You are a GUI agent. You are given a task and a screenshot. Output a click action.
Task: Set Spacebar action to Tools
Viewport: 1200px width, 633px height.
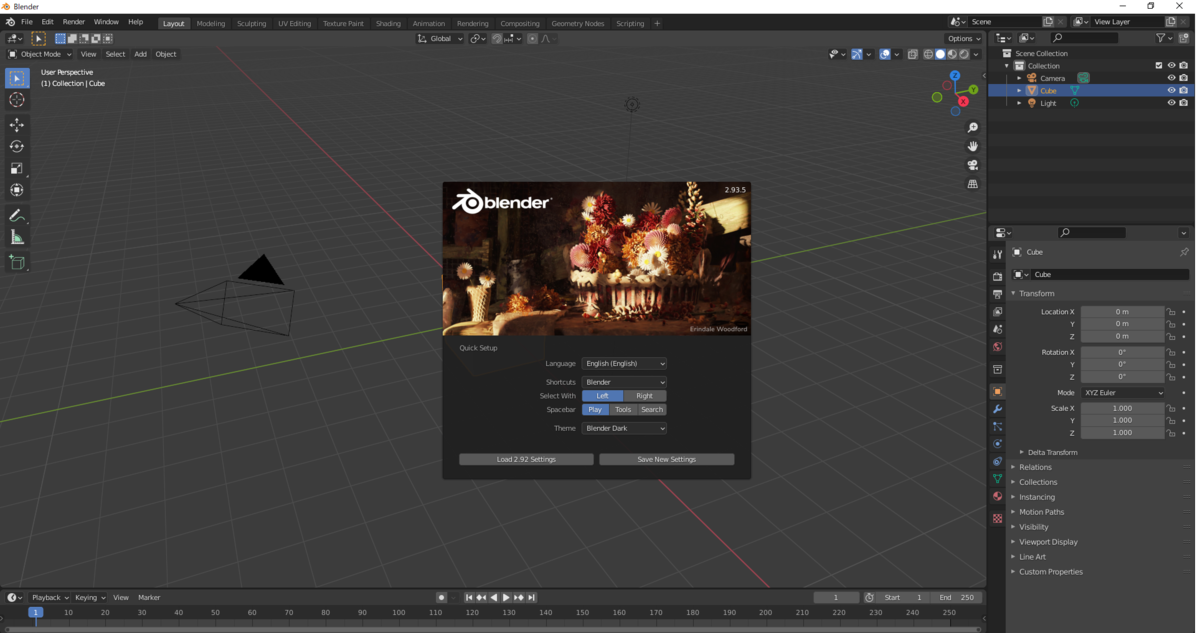tap(623, 409)
